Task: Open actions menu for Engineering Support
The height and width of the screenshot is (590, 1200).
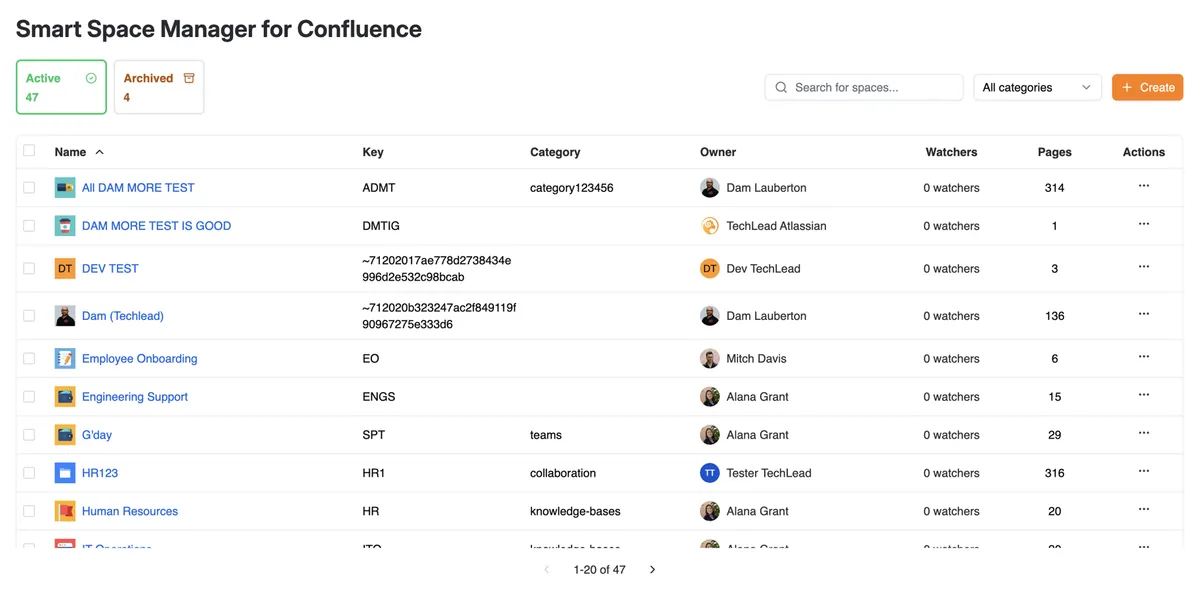Action: (1144, 395)
